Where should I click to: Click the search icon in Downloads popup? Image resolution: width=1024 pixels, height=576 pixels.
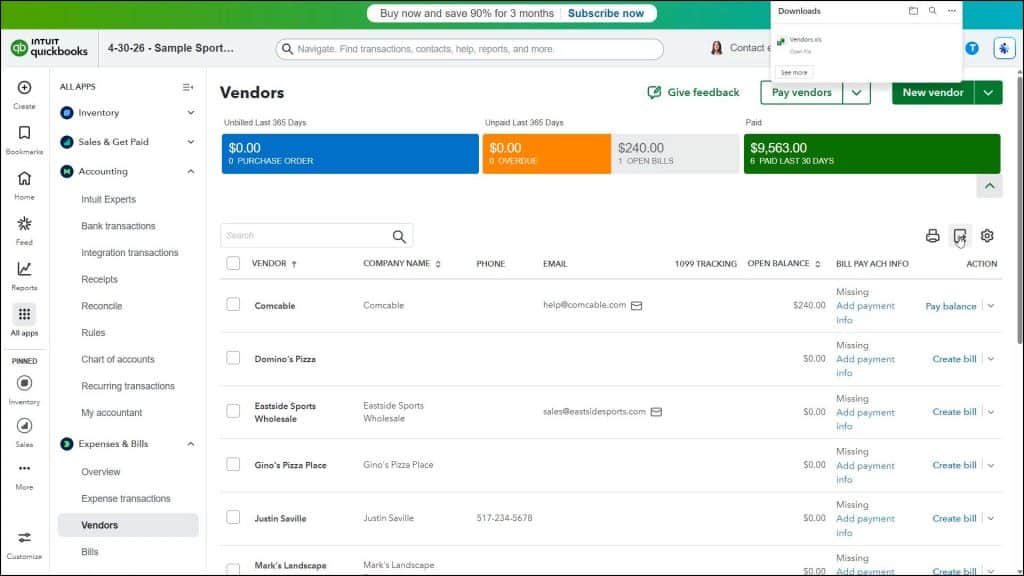pos(933,11)
